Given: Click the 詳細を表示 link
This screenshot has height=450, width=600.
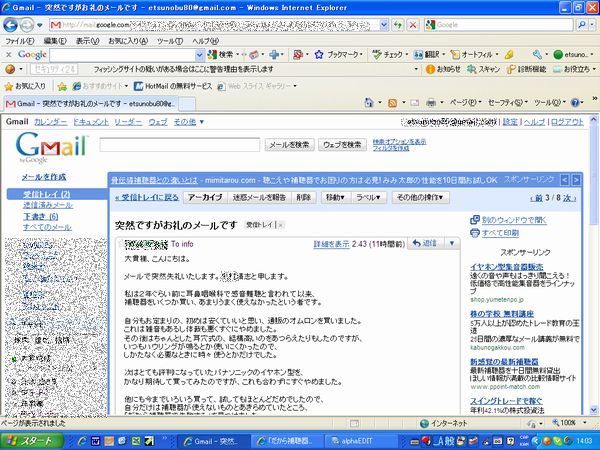Looking at the screenshot, I should pos(331,244).
